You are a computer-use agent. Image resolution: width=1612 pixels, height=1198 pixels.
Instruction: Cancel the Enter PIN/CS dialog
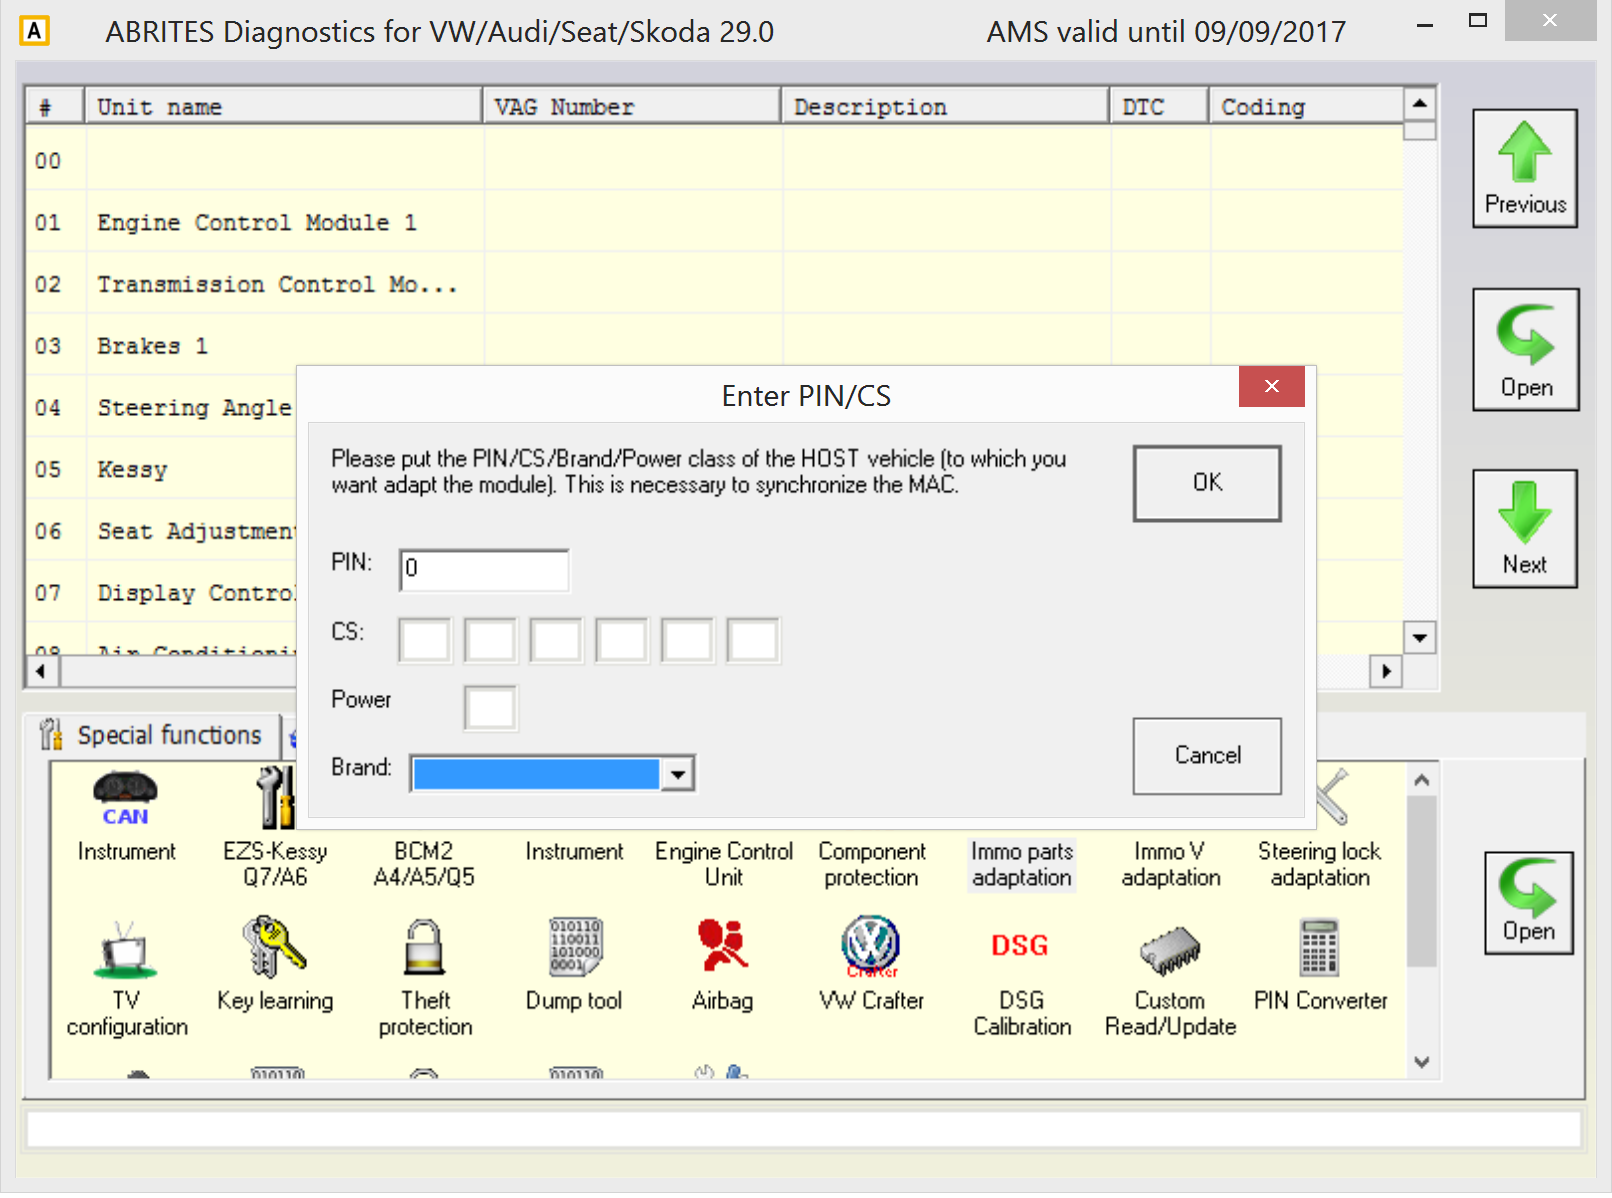click(x=1207, y=756)
